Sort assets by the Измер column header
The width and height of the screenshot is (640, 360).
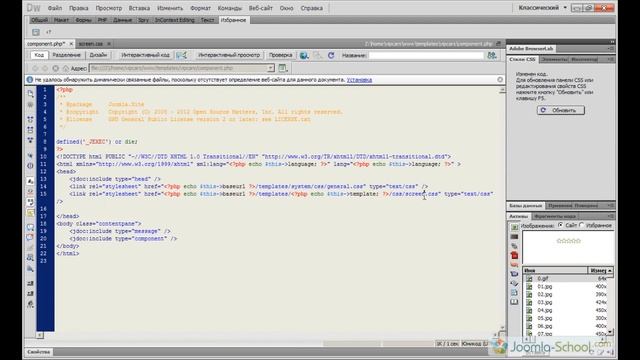coord(600,271)
